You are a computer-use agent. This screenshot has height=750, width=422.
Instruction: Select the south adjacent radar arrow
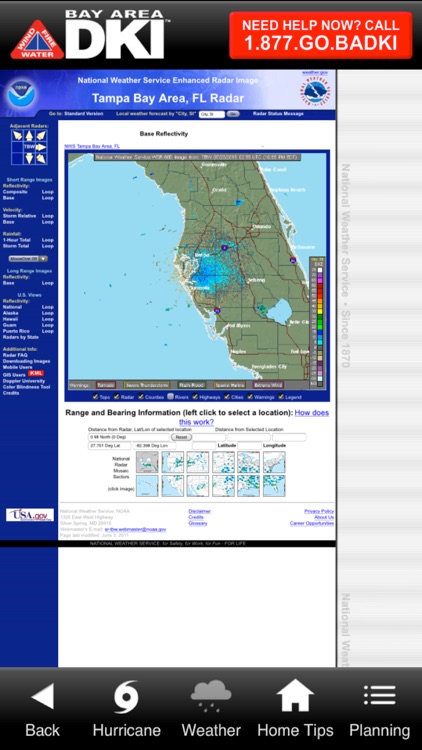pos(29,158)
